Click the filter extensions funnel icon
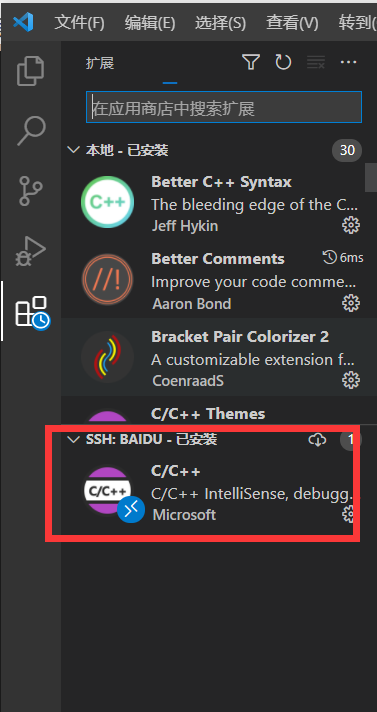 point(251,62)
